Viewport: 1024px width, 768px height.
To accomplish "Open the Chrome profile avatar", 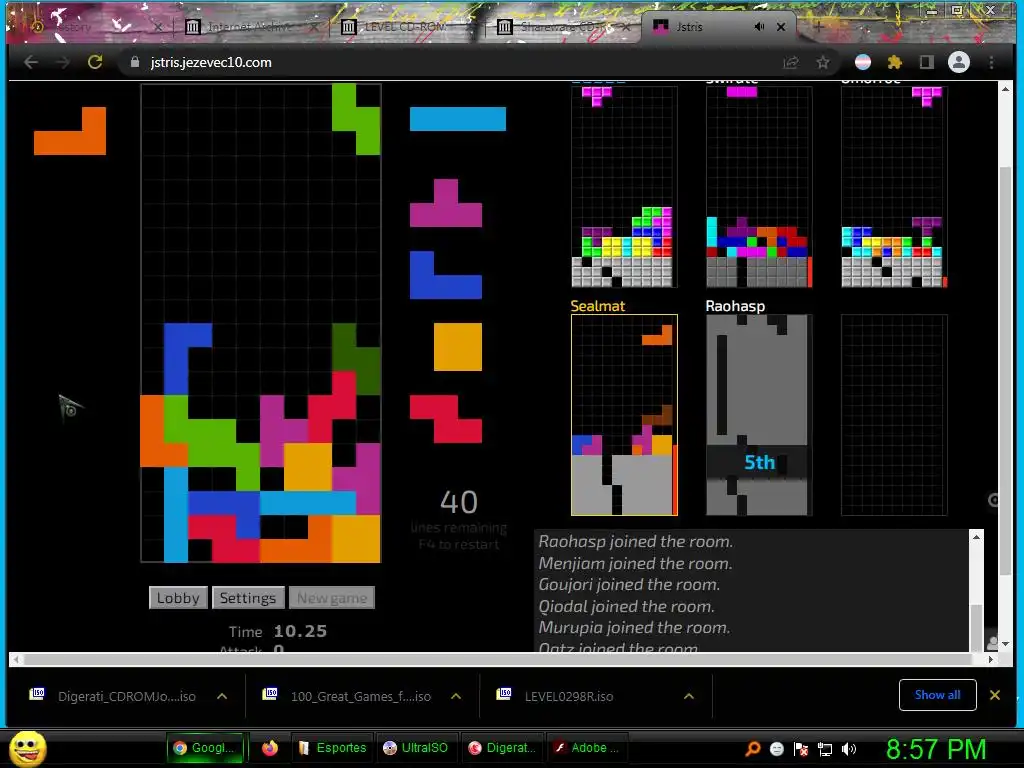I will [959, 62].
